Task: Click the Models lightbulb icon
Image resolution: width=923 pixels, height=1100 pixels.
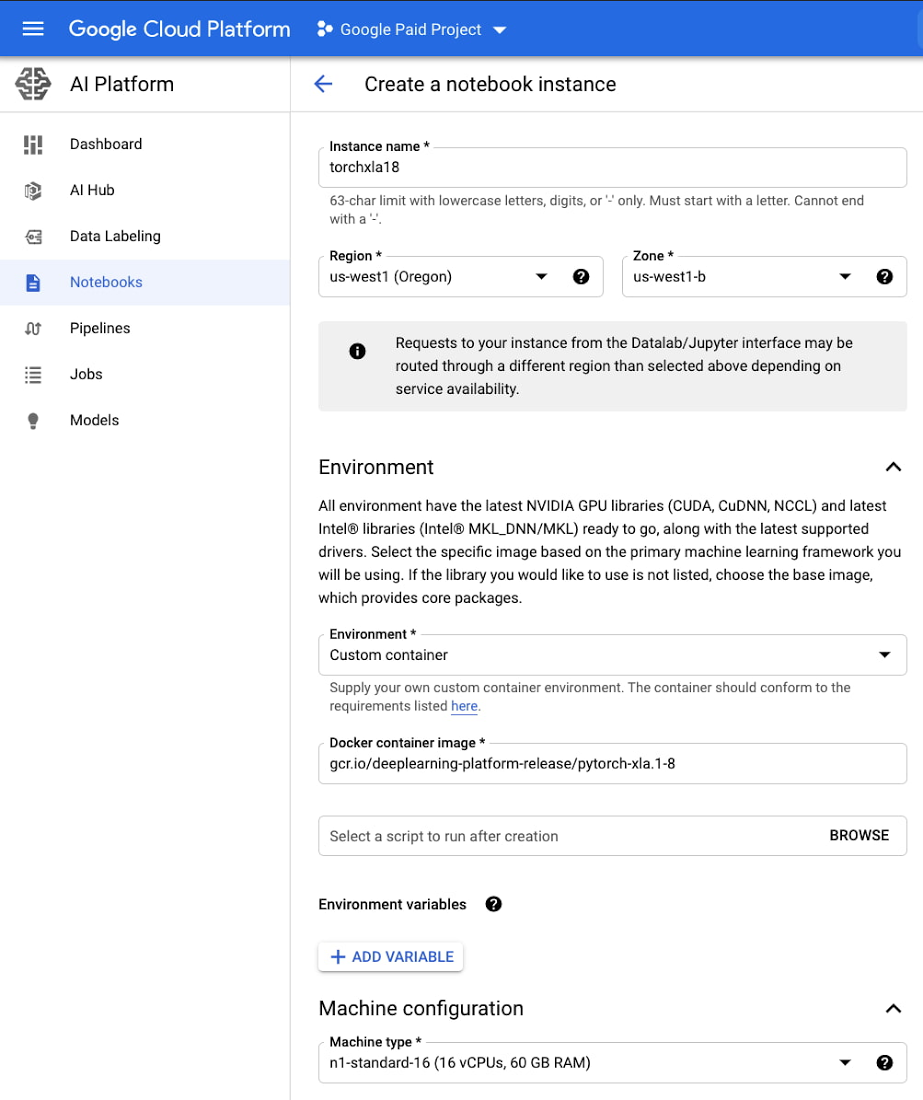Action: [33, 421]
